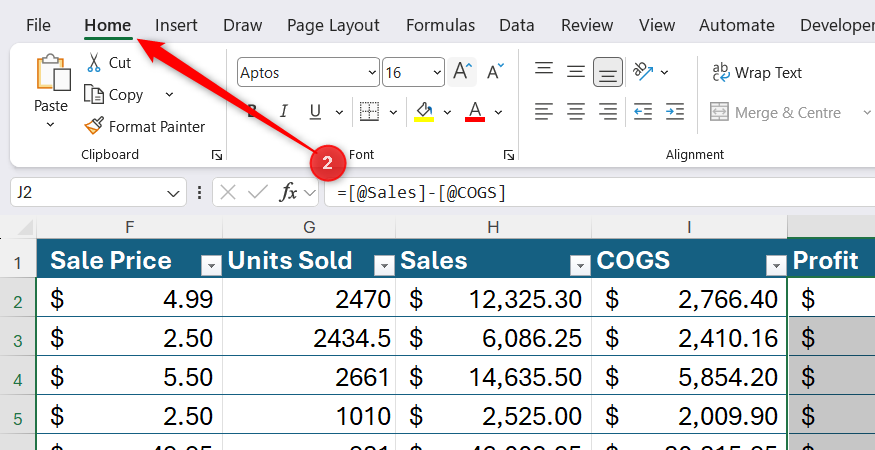This screenshot has height=450, width=875.
Task: Expand the Copy options dropdown
Action: pyautogui.click(x=170, y=95)
